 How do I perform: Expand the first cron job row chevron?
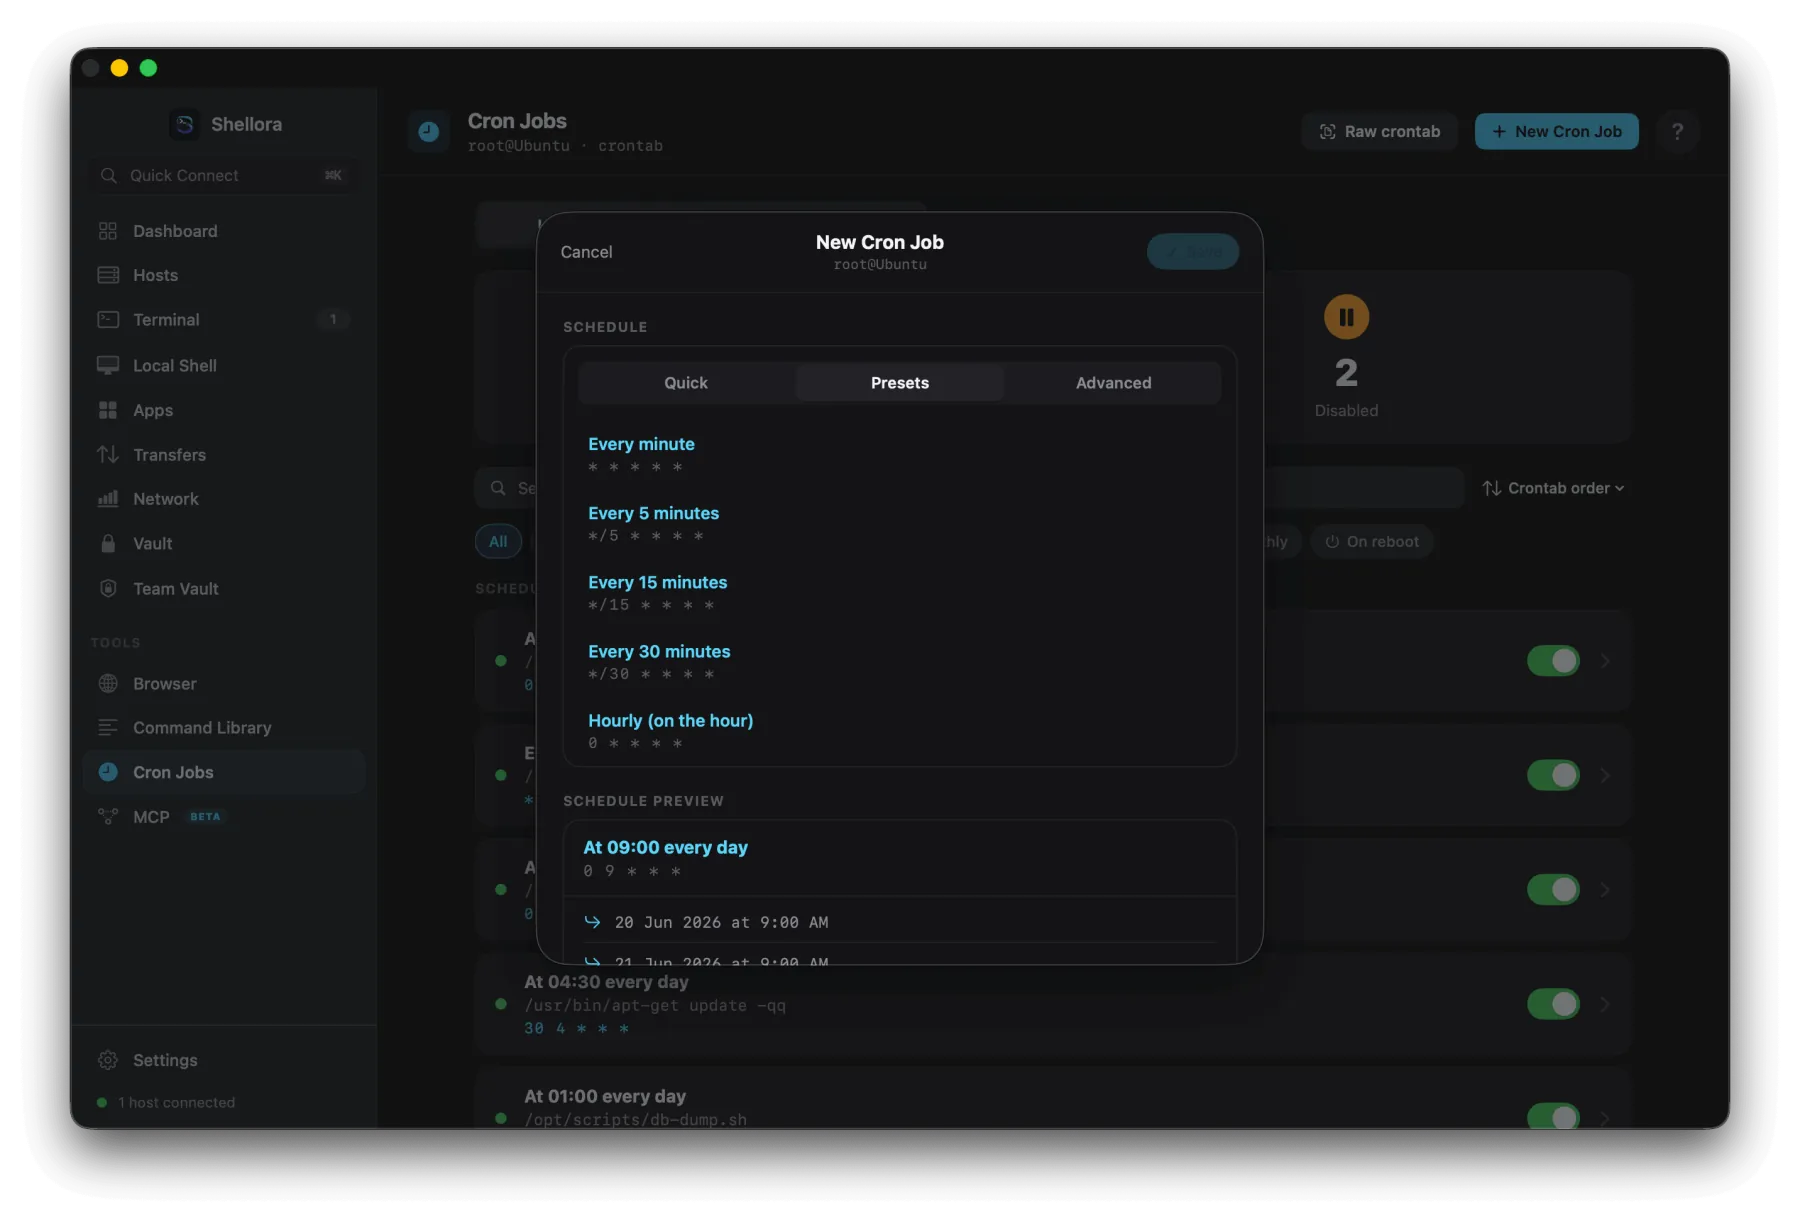[x=1605, y=661]
